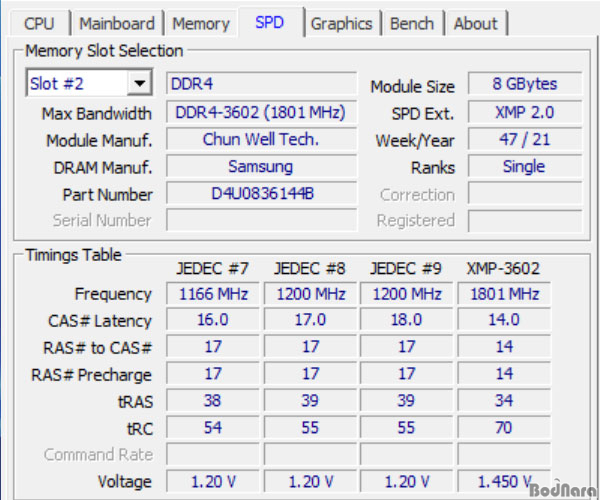The width and height of the screenshot is (600, 500).
Task: Click the XMP-3602 RAS# to CAS# value 14
Action: [x=504, y=347]
